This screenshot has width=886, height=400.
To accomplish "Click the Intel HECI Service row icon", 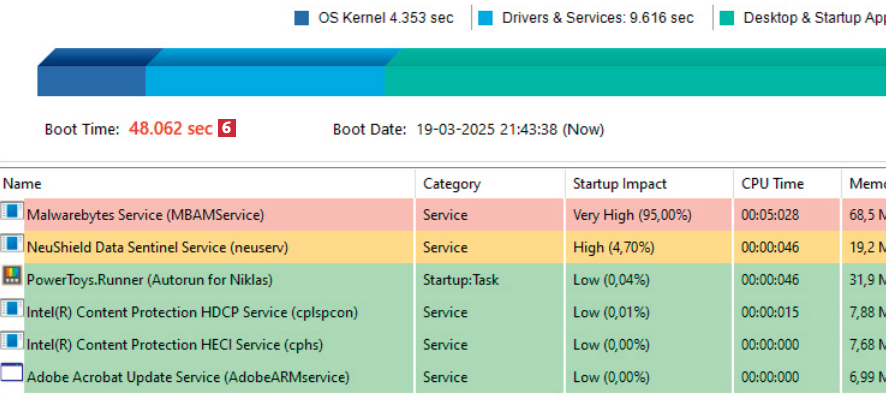I will [x=12, y=344].
